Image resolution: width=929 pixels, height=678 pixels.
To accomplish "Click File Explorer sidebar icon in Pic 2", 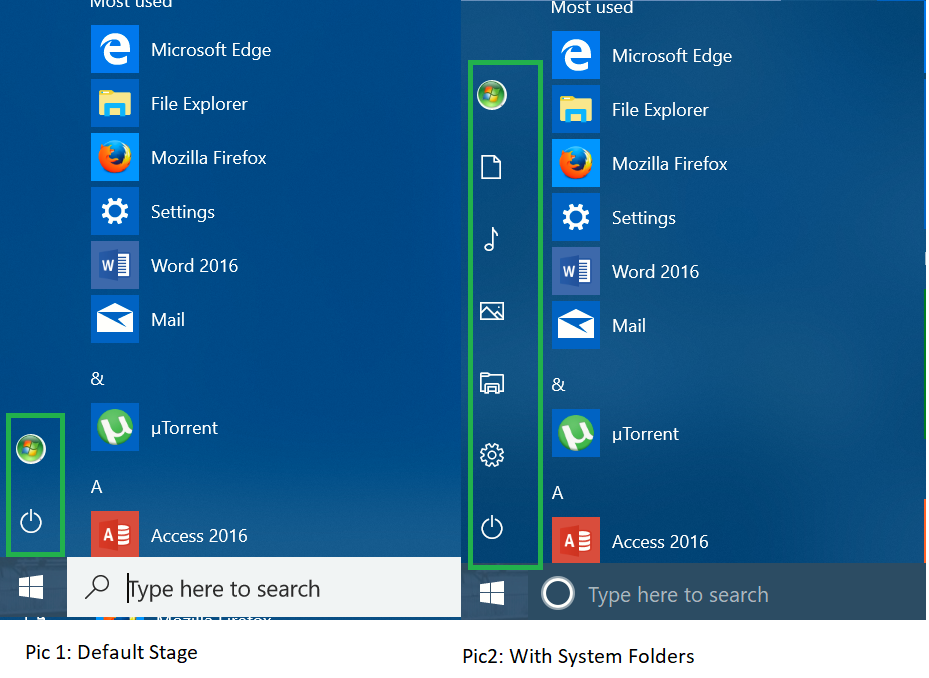I will click(492, 383).
